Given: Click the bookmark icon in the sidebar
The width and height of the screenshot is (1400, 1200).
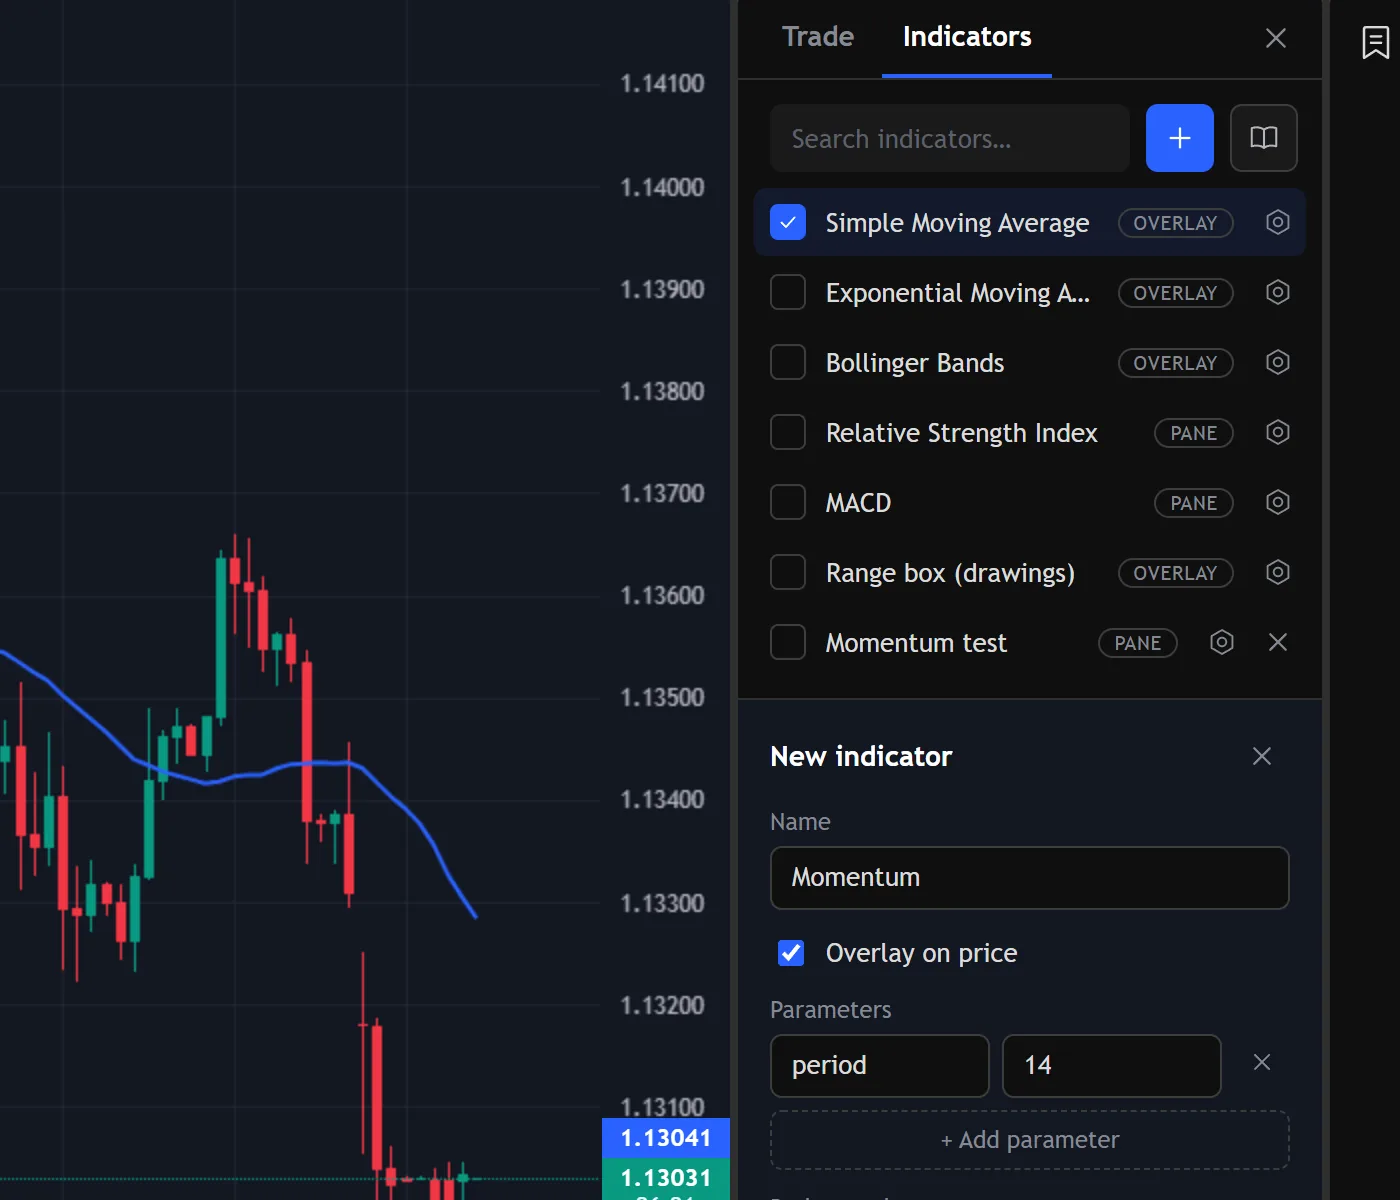Looking at the screenshot, I should pyautogui.click(x=1375, y=42).
